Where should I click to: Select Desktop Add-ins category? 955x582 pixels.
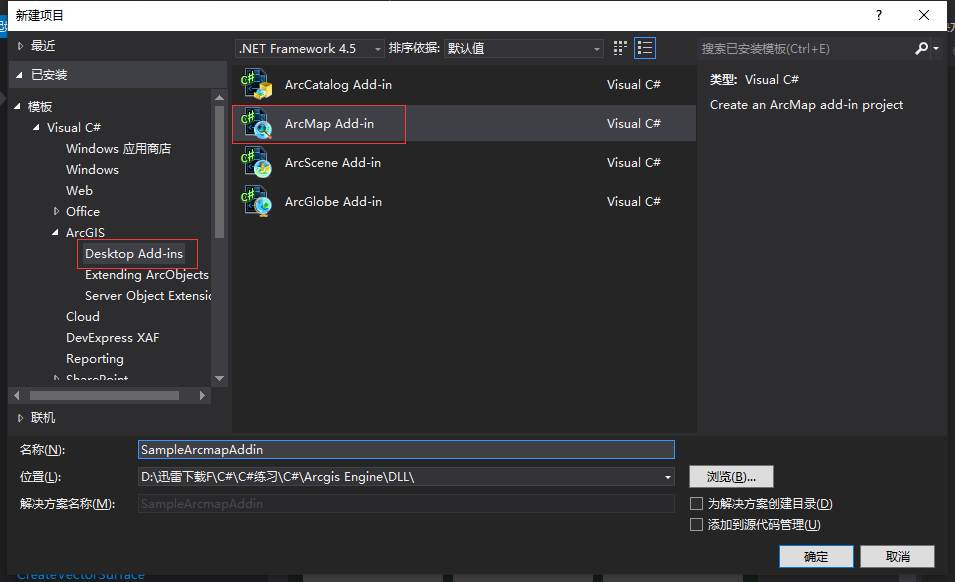pyautogui.click(x=134, y=253)
